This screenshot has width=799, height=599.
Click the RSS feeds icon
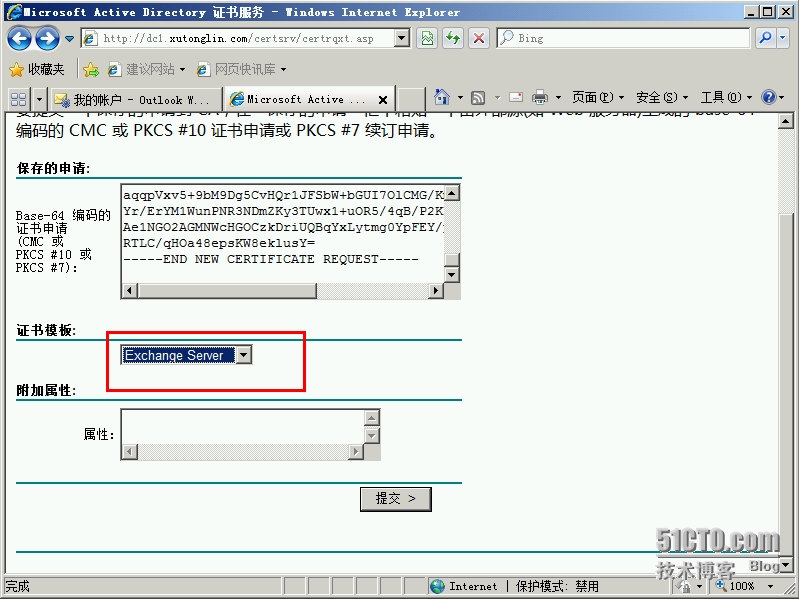tap(478, 97)
